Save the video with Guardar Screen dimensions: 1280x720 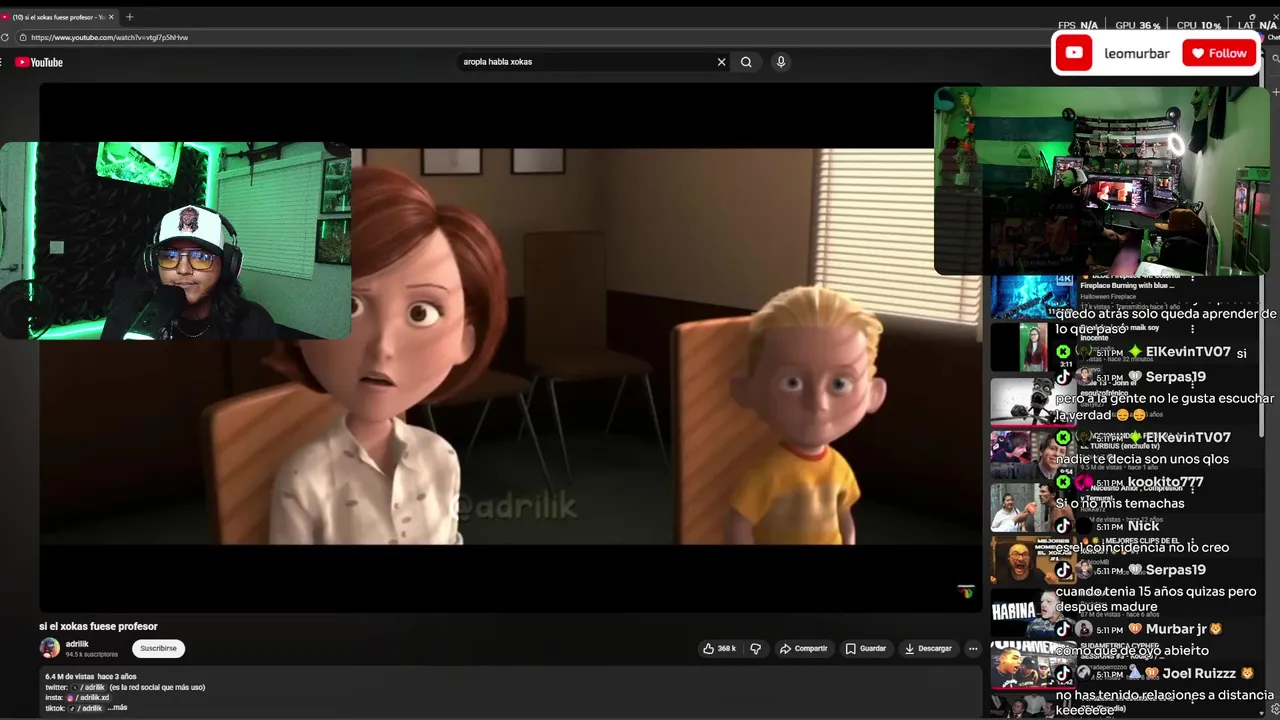pyautogui.click(x=866, y=648)
